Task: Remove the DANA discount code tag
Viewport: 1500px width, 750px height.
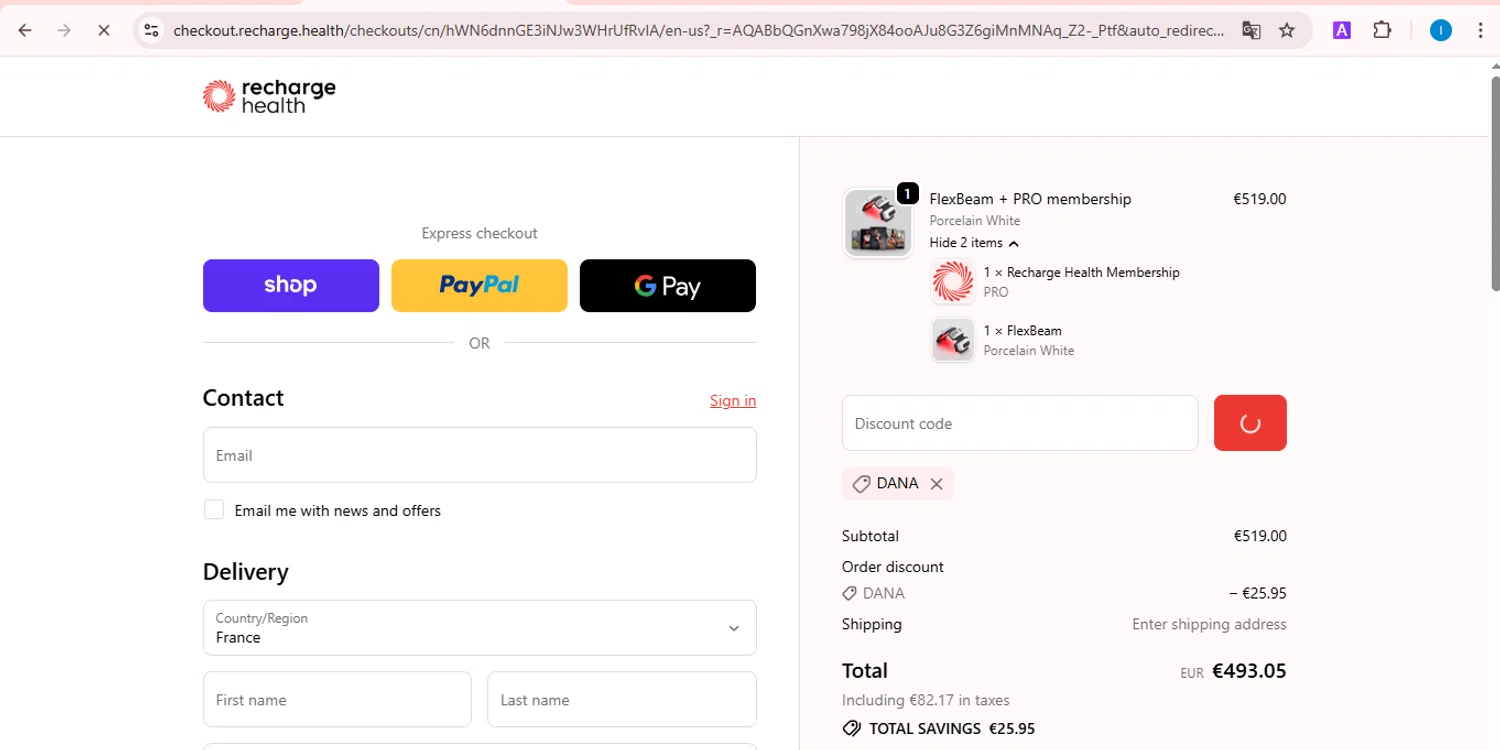Action: (936, 484)
